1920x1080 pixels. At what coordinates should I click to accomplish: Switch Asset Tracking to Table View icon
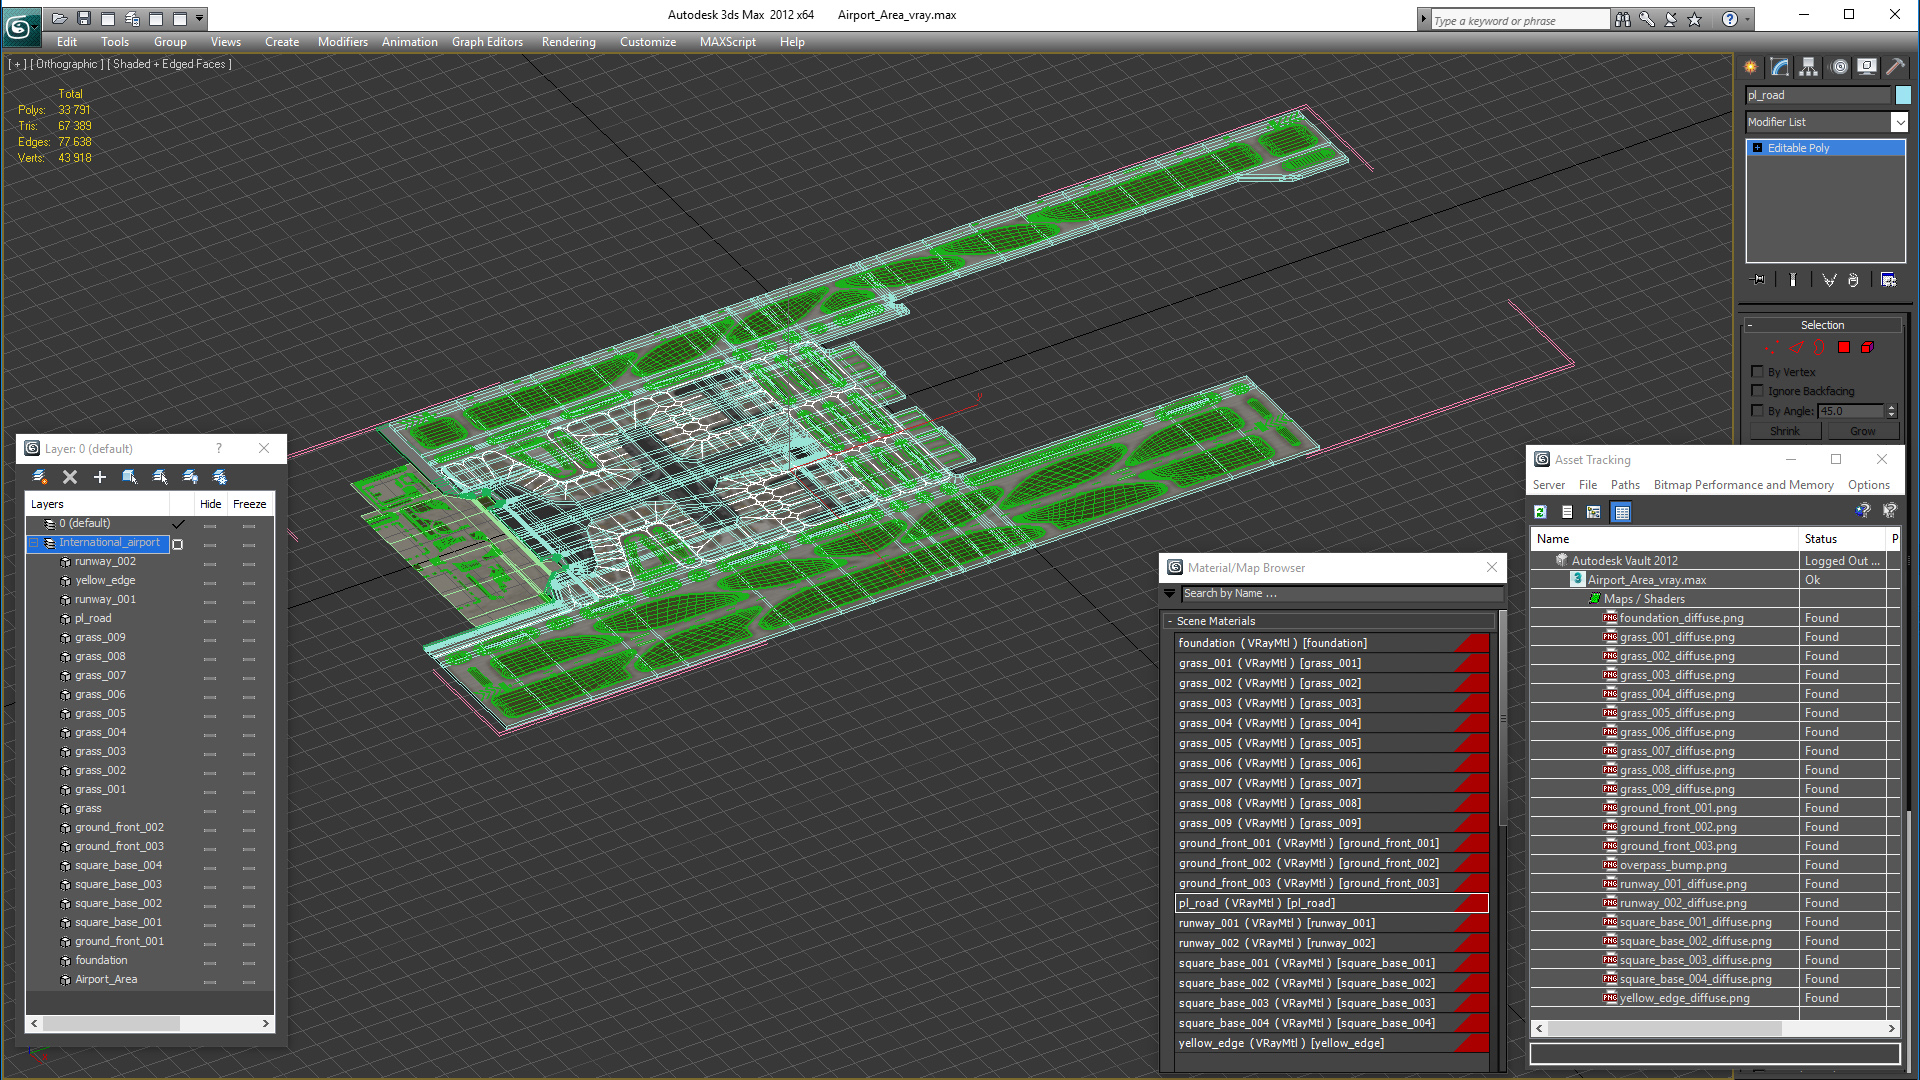[x=1622, y=512]
